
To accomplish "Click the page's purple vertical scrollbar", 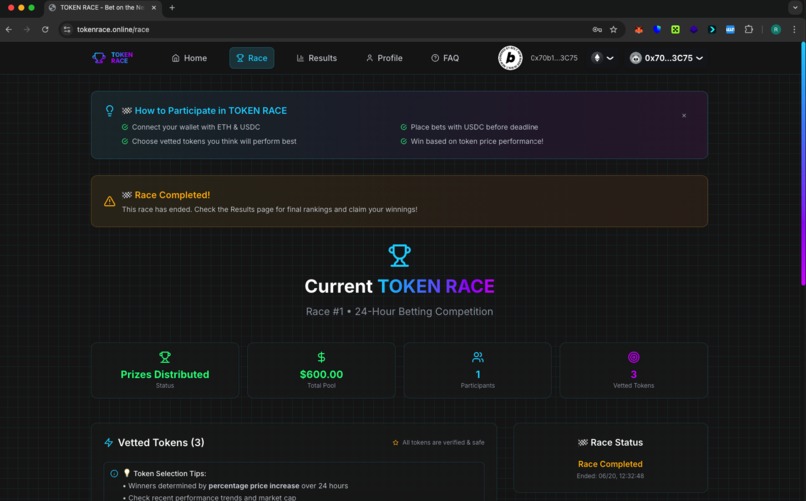I will (803, 163).
